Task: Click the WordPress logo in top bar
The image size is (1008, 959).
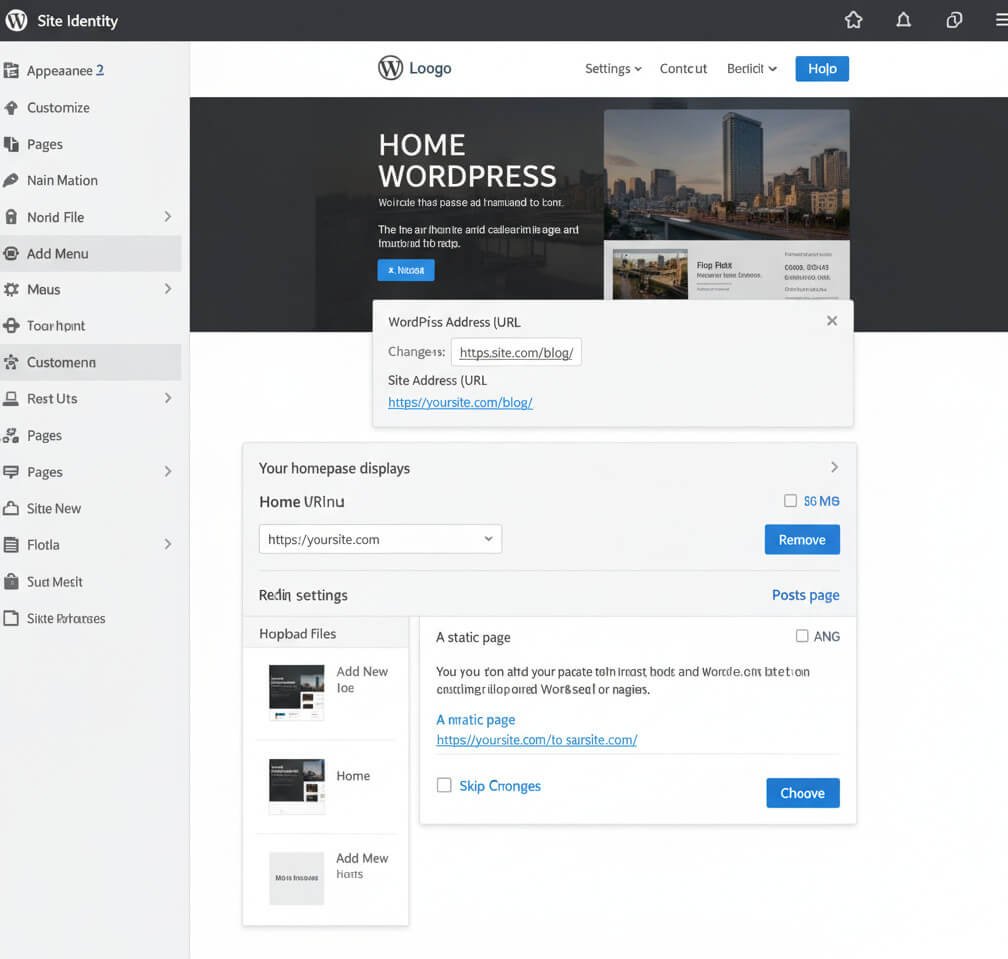Action: (x=15, y=19)
